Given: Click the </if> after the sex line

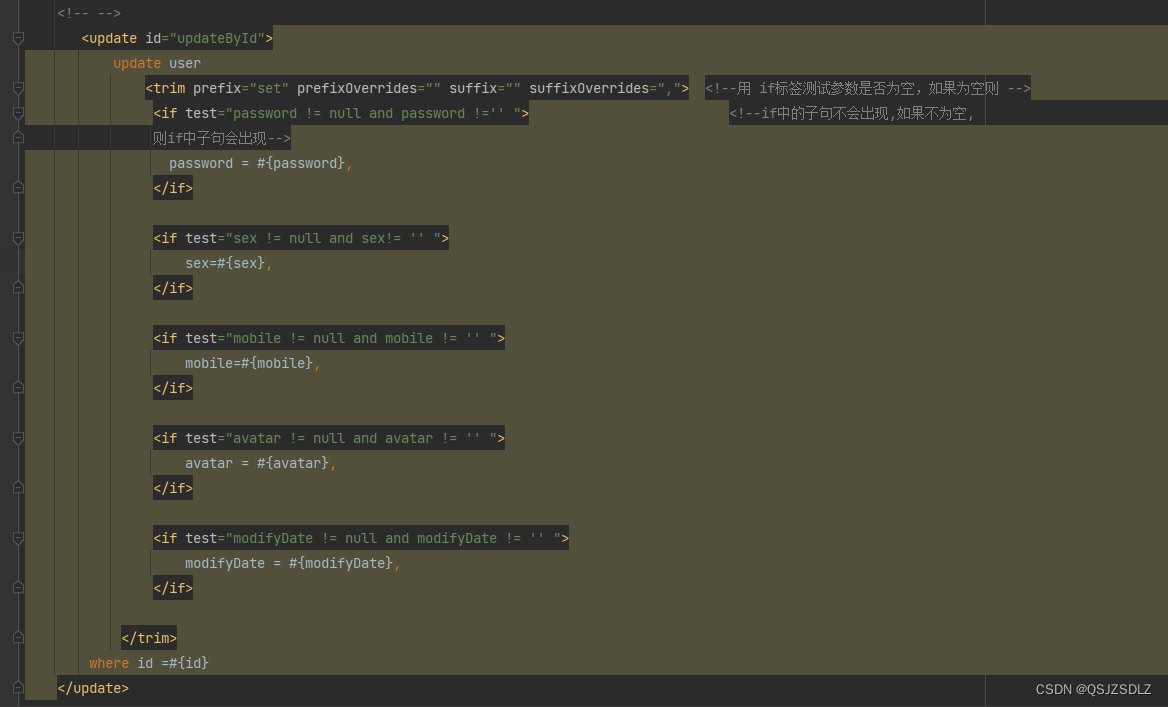Looking at the screenshot, I should pos(173,288).
